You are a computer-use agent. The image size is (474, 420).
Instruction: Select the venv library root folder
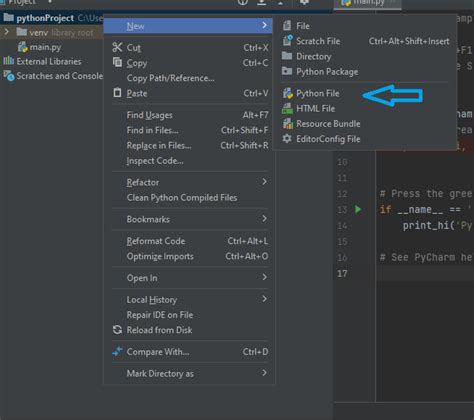[x=61, y=33]
